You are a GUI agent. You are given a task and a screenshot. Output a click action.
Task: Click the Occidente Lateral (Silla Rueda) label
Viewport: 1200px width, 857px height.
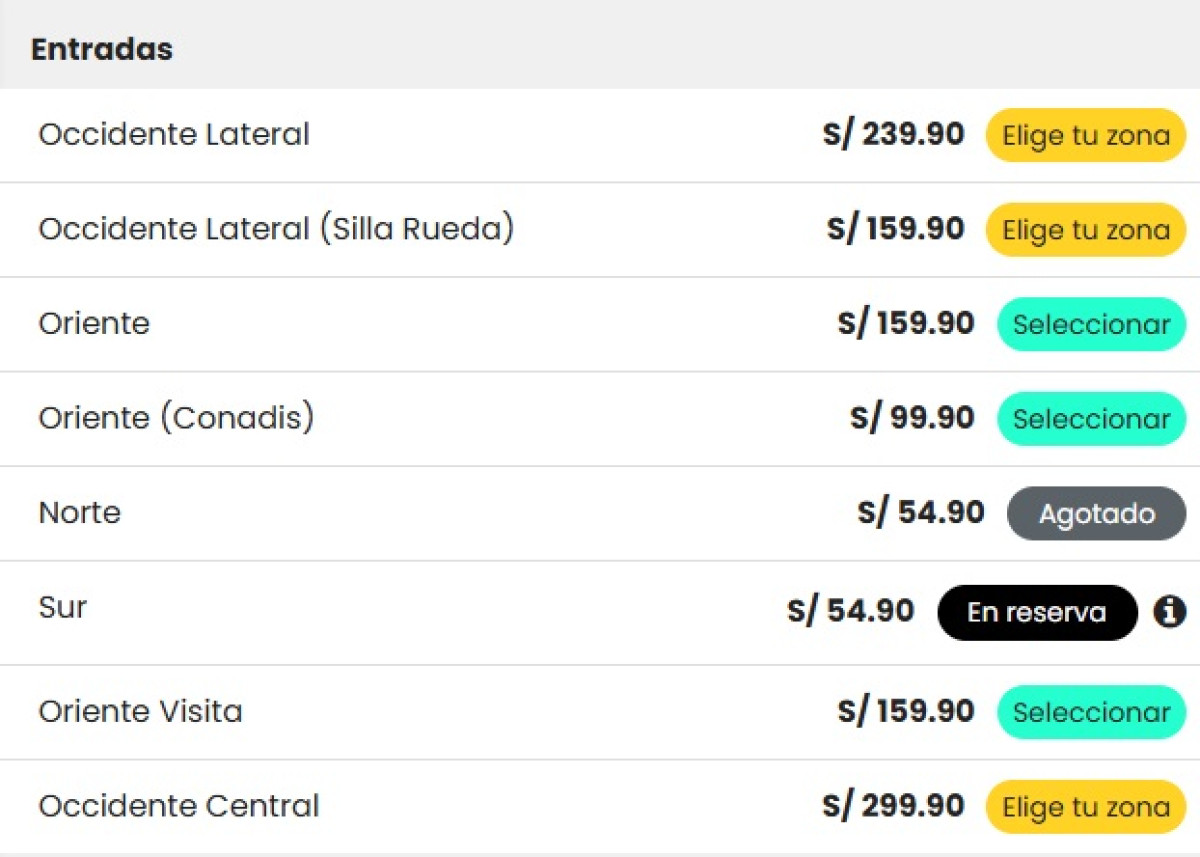pos(276,229)
